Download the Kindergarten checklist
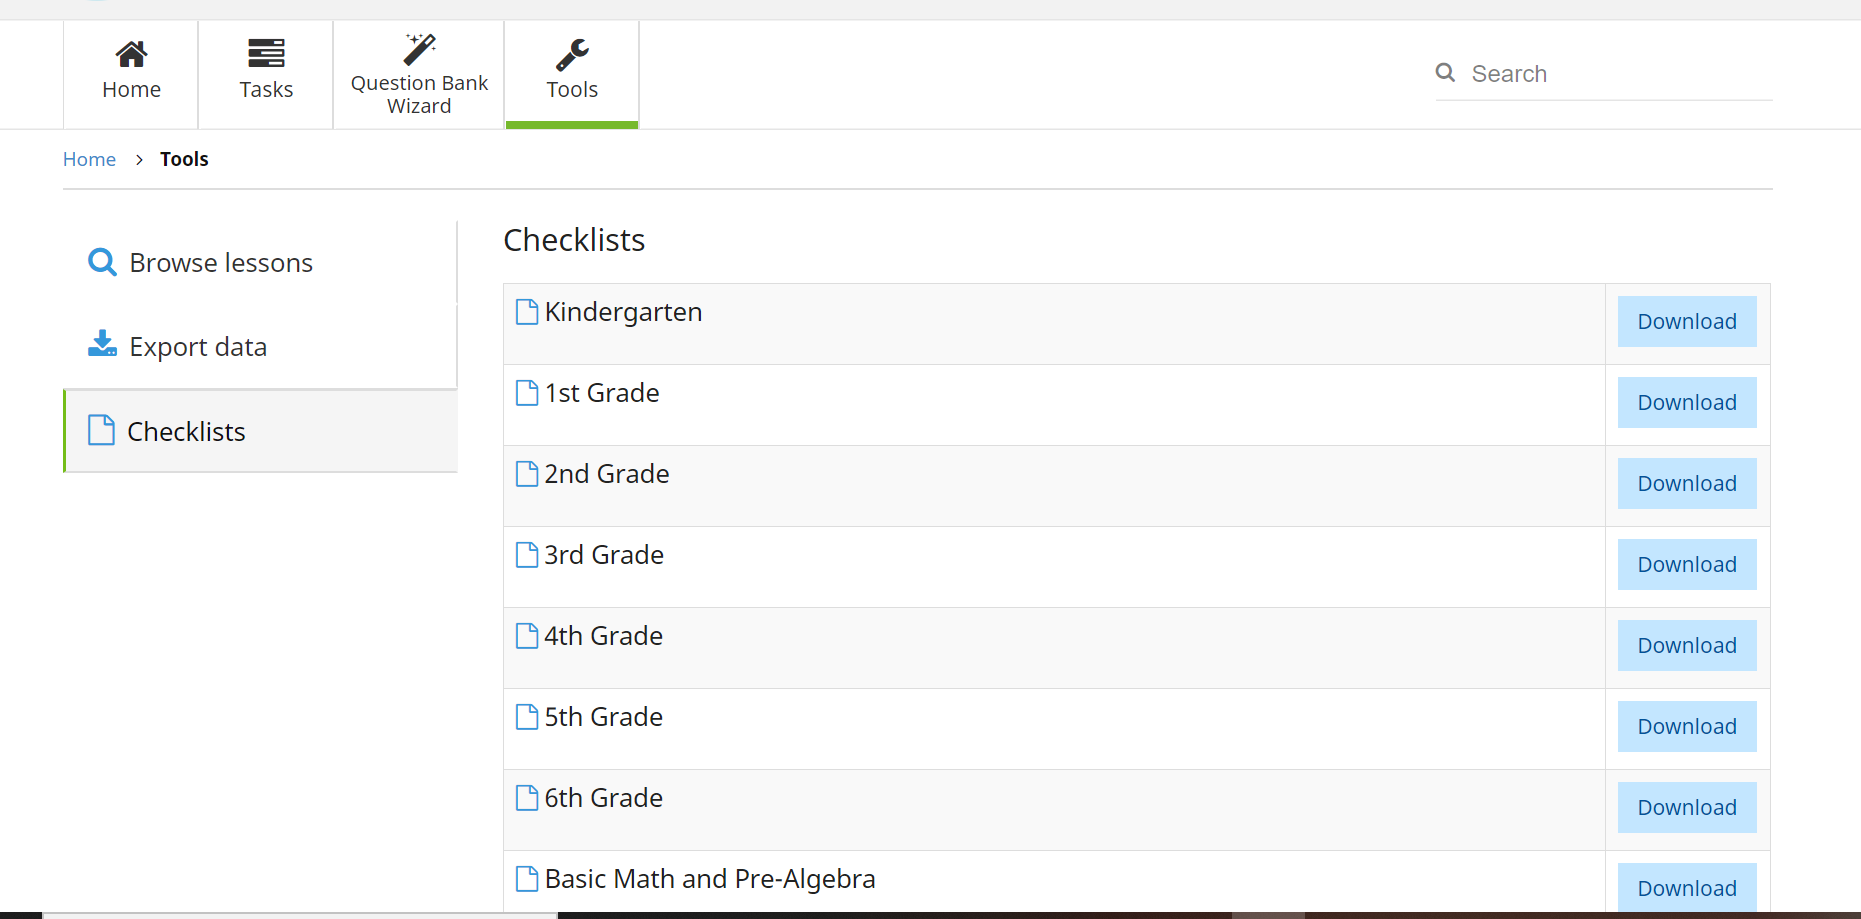The width and height of the screenshot is (1861, 919). pos(1686,322)
